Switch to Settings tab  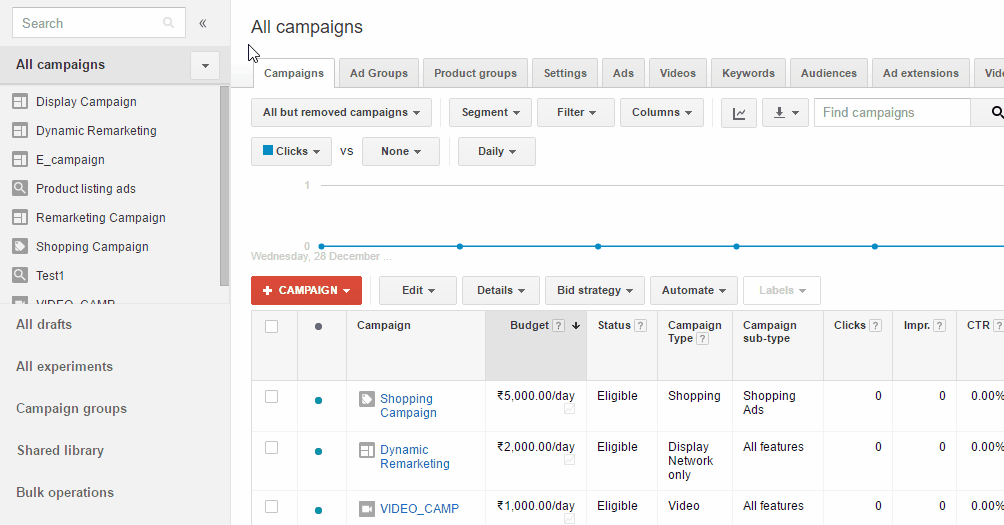565,73
